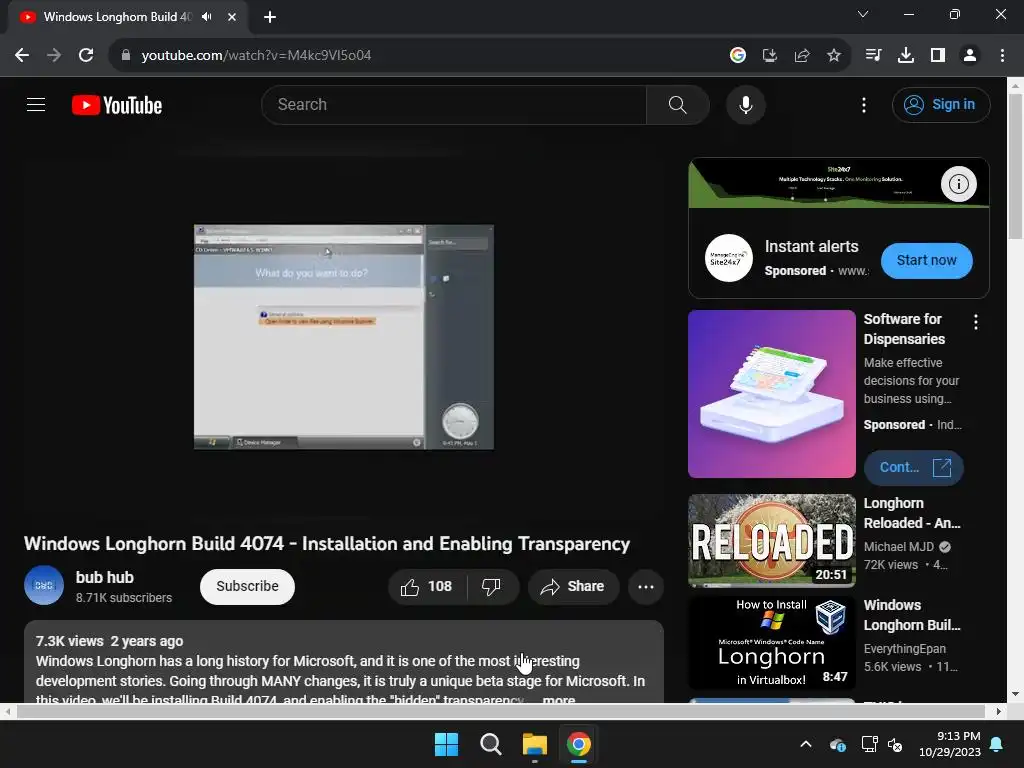
Task: Open the bub hub channel name link
Action: 104,577
